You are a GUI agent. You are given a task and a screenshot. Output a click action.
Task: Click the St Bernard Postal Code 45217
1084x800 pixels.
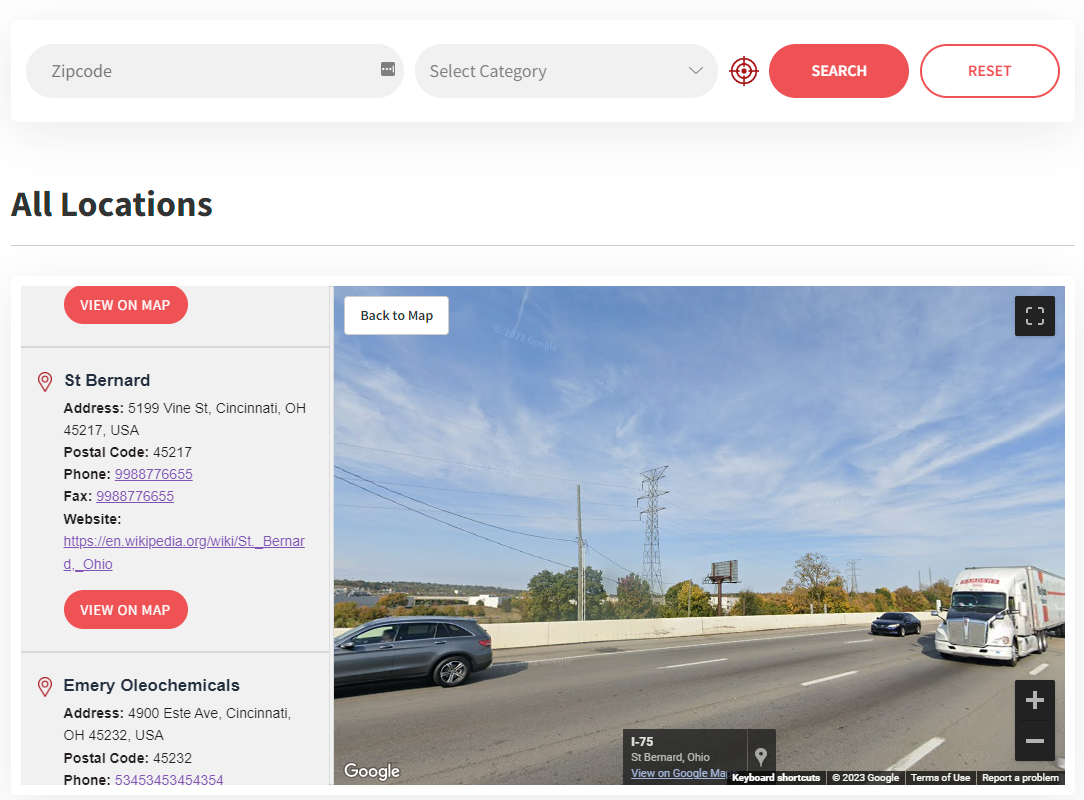[172, 452]
